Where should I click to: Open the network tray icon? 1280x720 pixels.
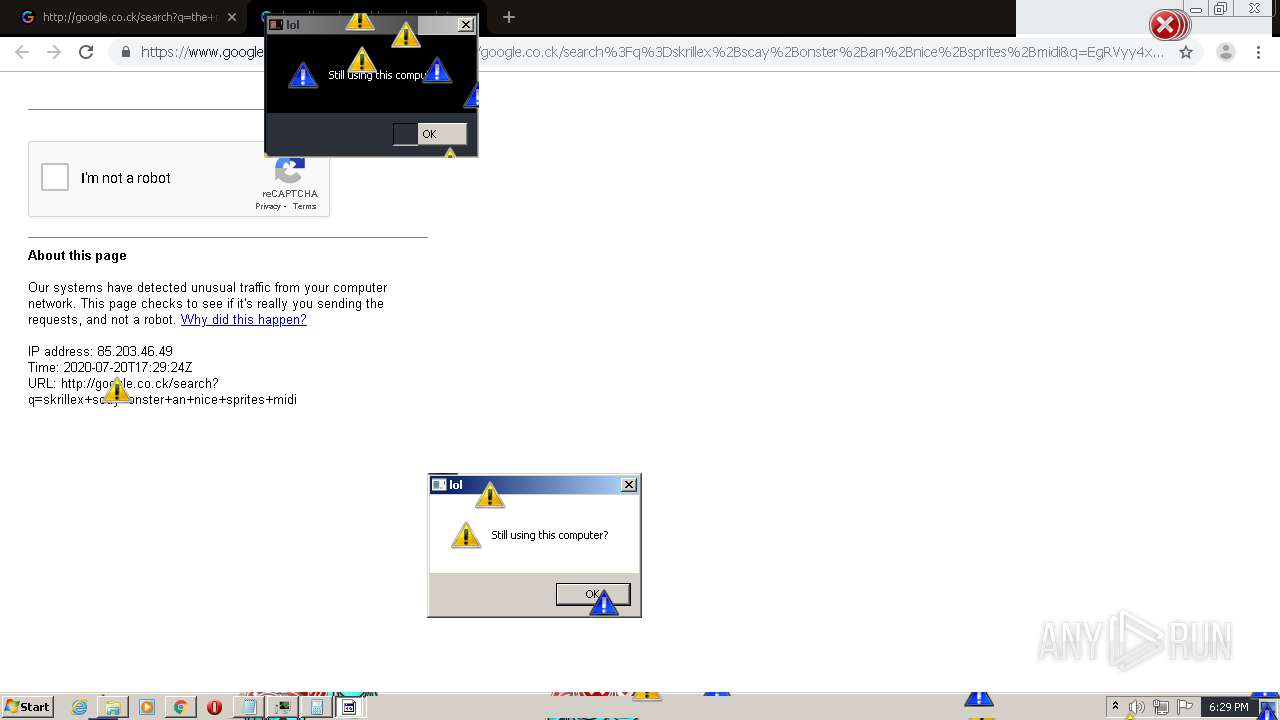(1162, 707)
